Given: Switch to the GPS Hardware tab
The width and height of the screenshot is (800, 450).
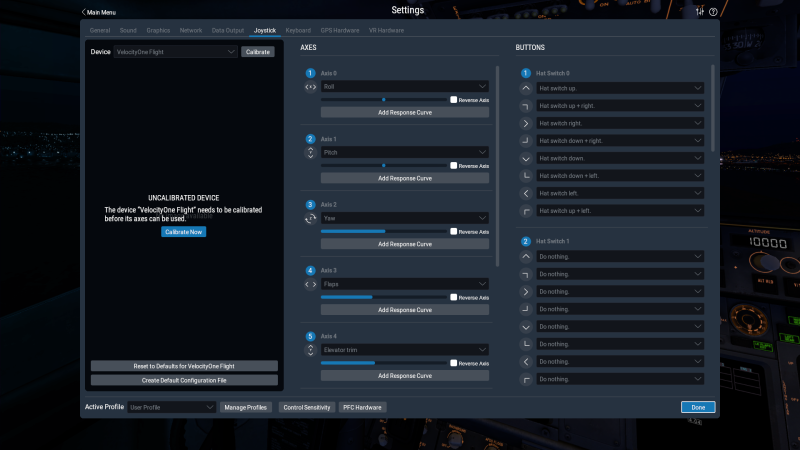Looking at the screenshot, I should point(340,31).
